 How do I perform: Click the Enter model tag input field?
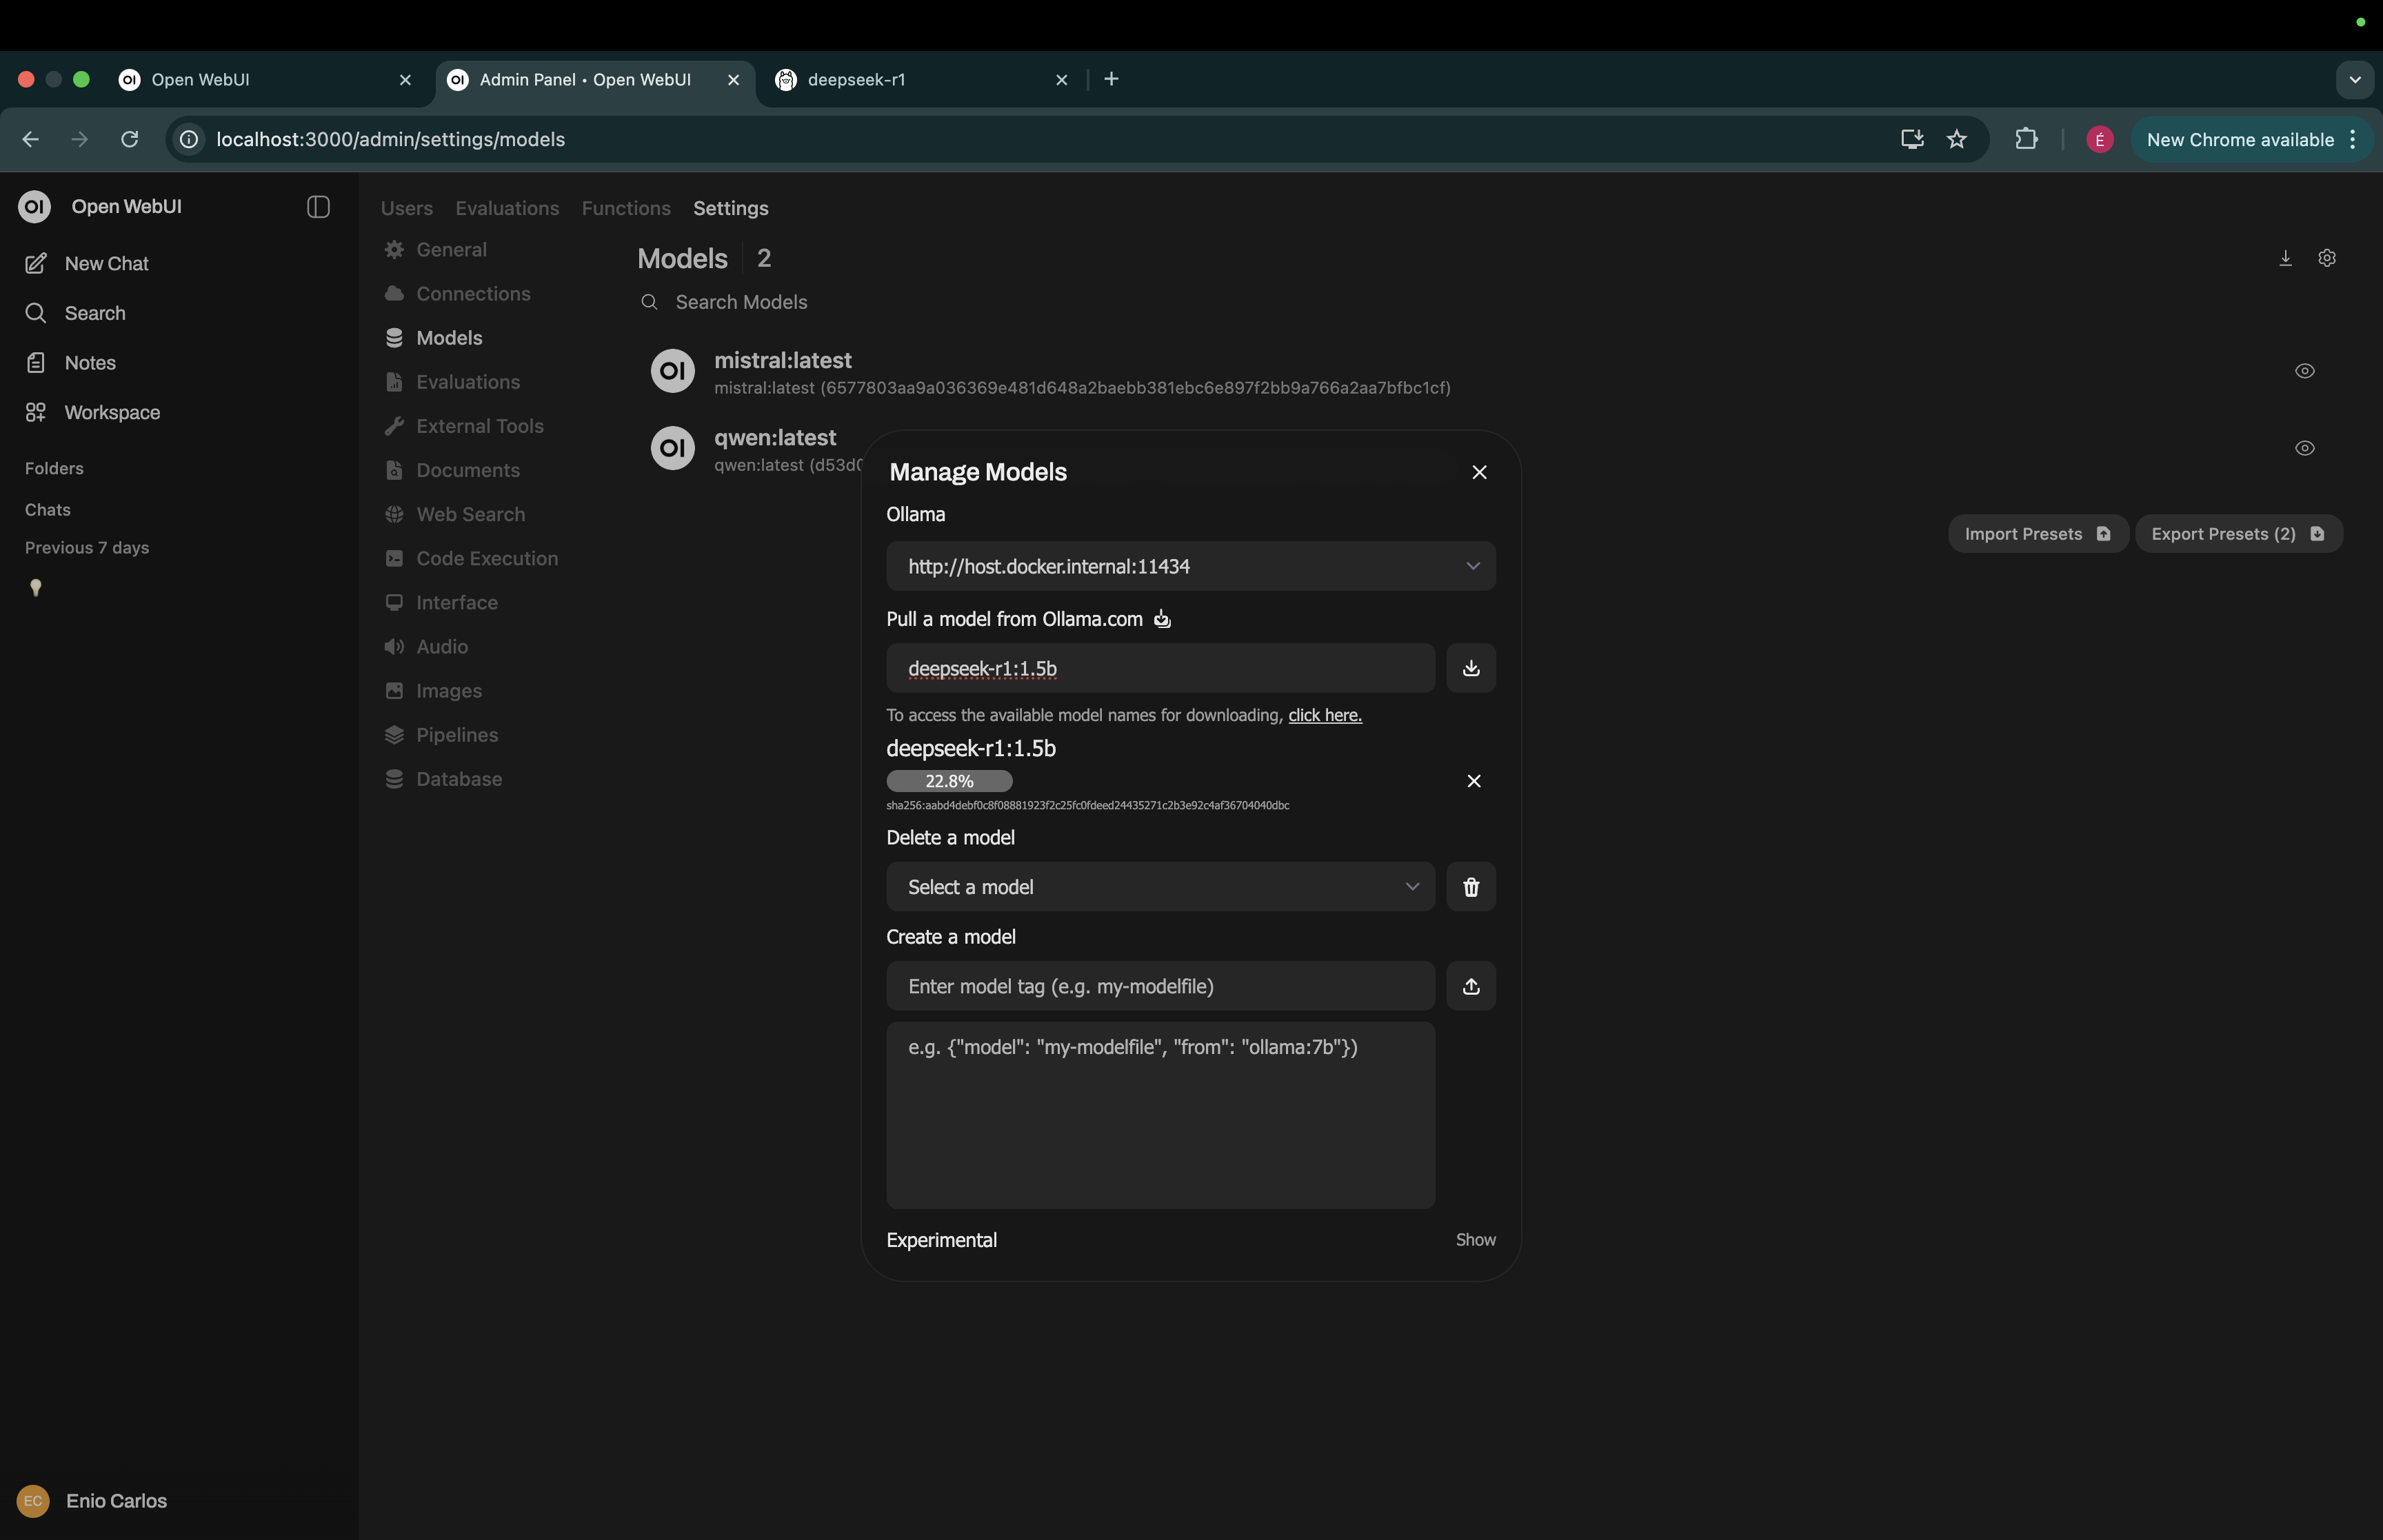tap(1160, 986)
